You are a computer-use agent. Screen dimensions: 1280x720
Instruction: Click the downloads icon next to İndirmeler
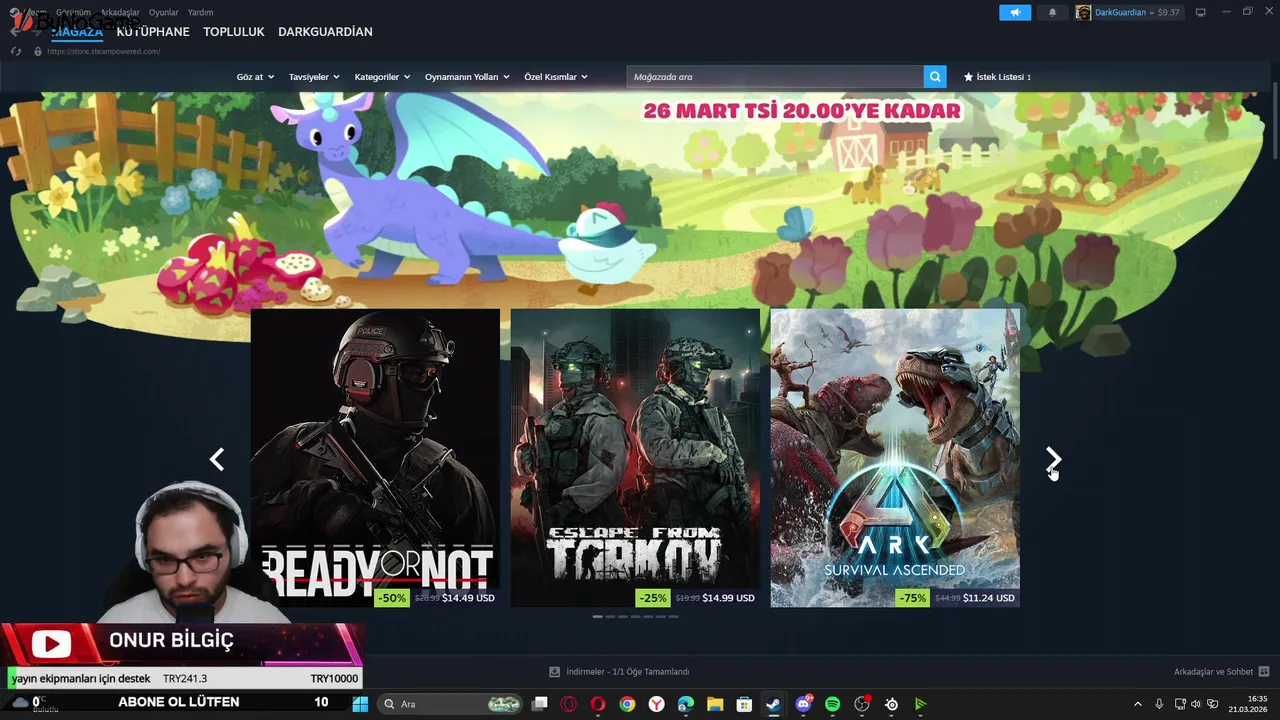point(555,672)
